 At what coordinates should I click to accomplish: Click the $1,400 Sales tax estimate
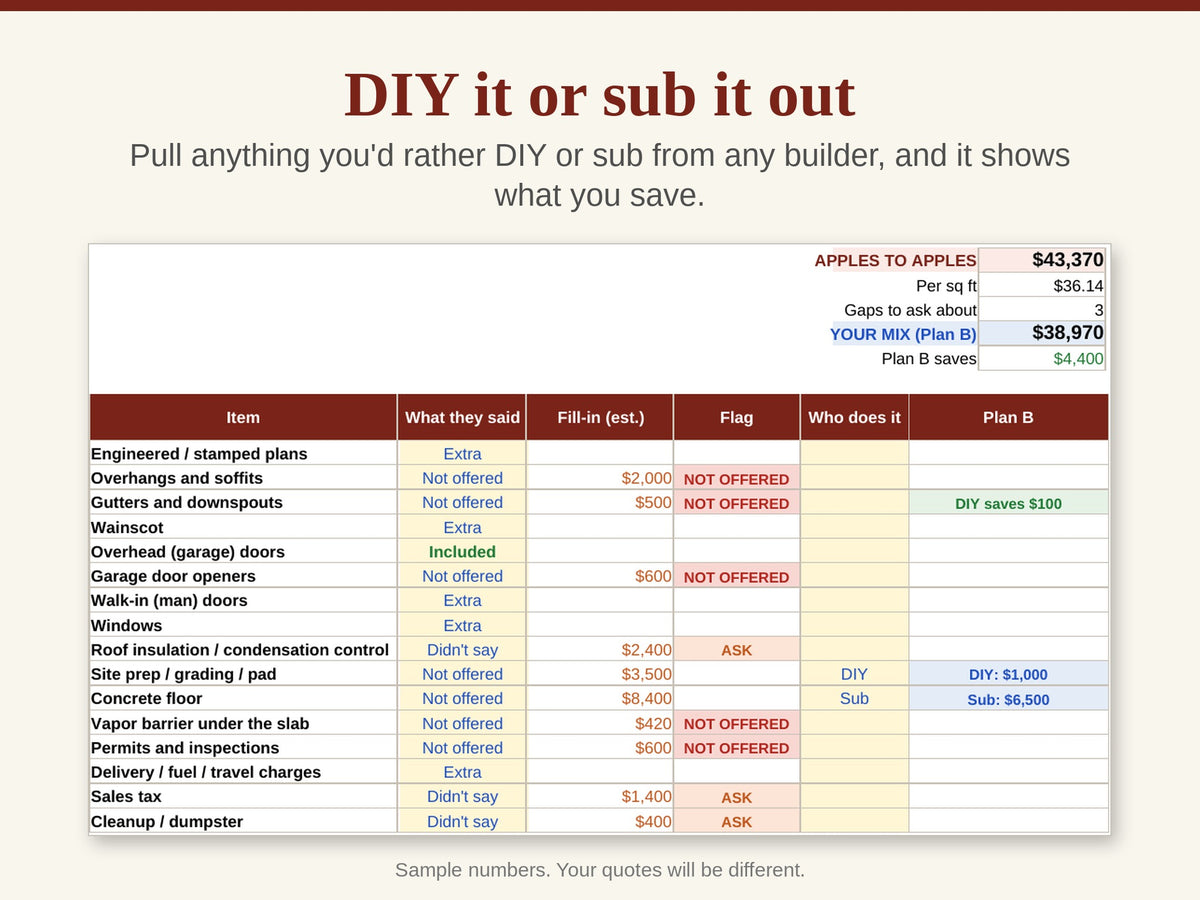pyautogui.click(x=600, y=796)
